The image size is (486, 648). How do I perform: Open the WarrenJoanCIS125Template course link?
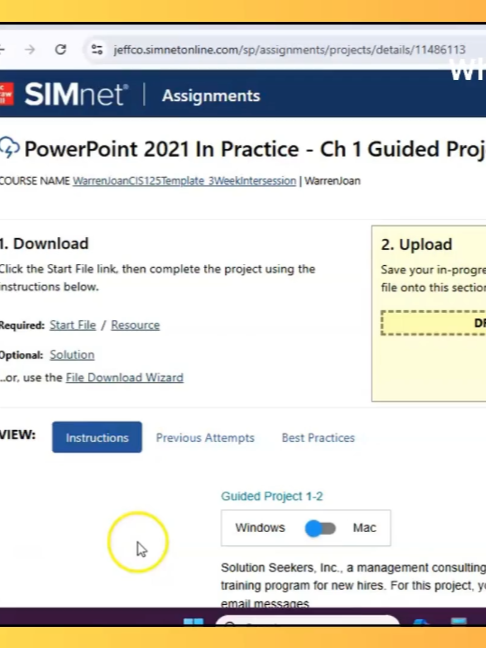point(184,181)
